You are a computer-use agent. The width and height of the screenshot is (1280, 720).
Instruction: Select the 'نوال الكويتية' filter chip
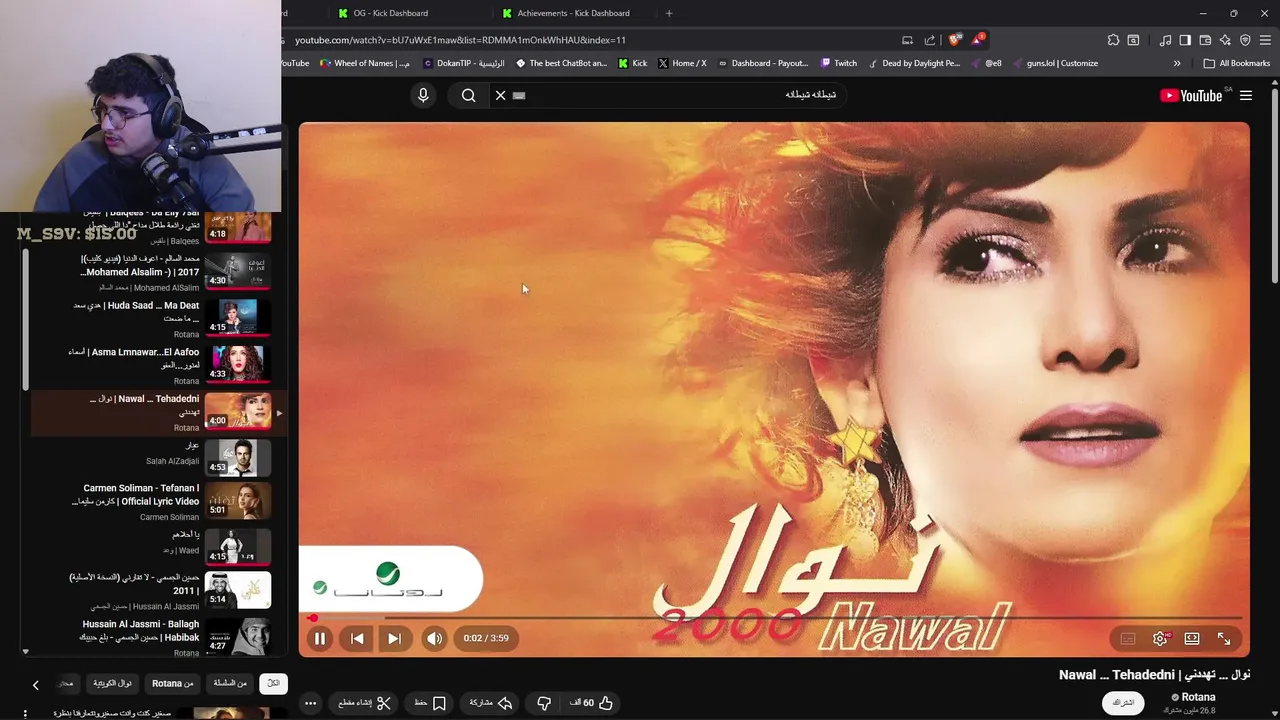pos(112,683)
